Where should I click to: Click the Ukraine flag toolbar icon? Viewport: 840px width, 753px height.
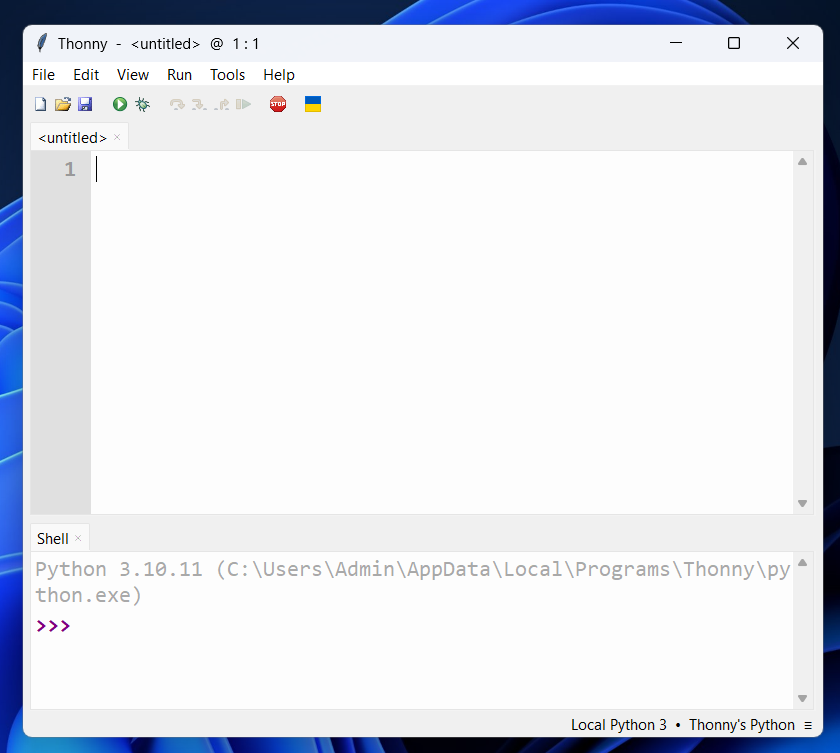click(313, 104)
